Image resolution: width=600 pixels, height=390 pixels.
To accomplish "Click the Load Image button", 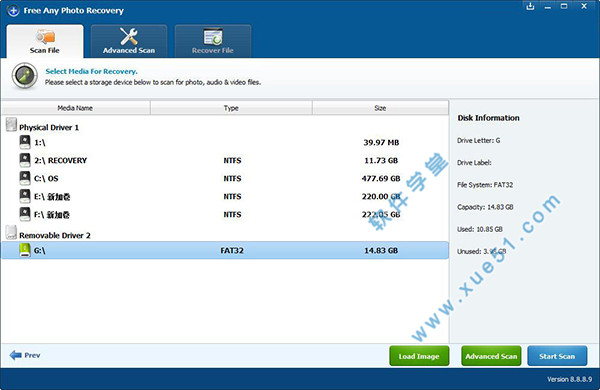I will coord(419,356).
